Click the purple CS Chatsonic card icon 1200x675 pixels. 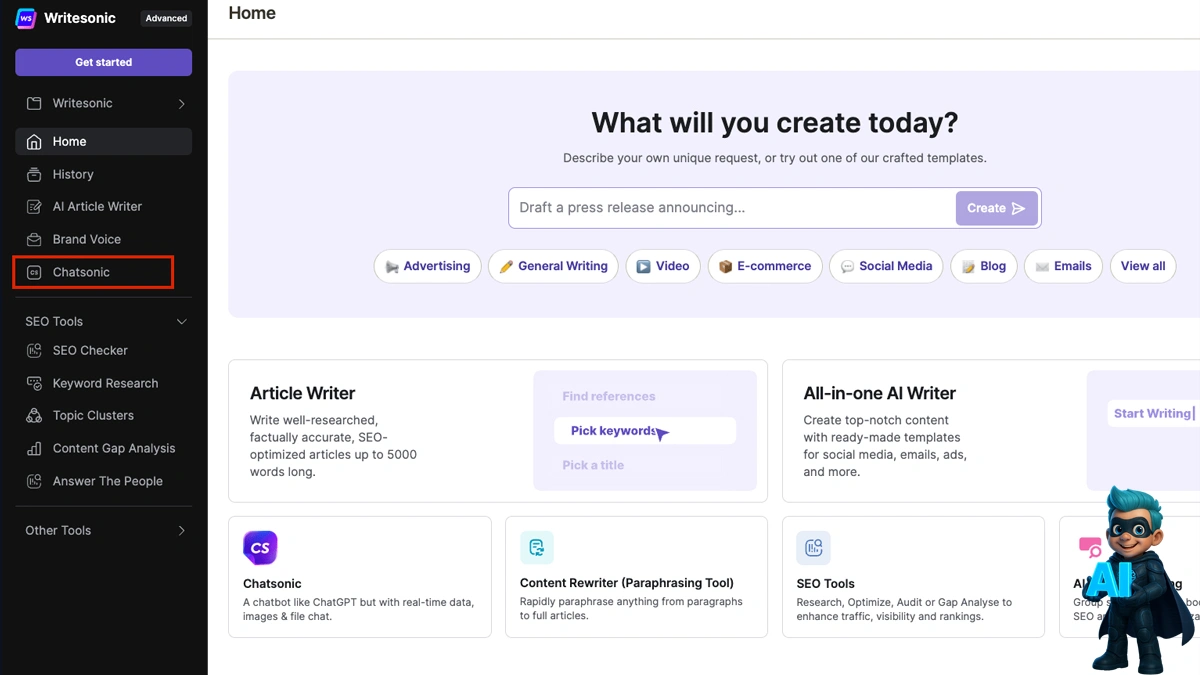point(260,548)
